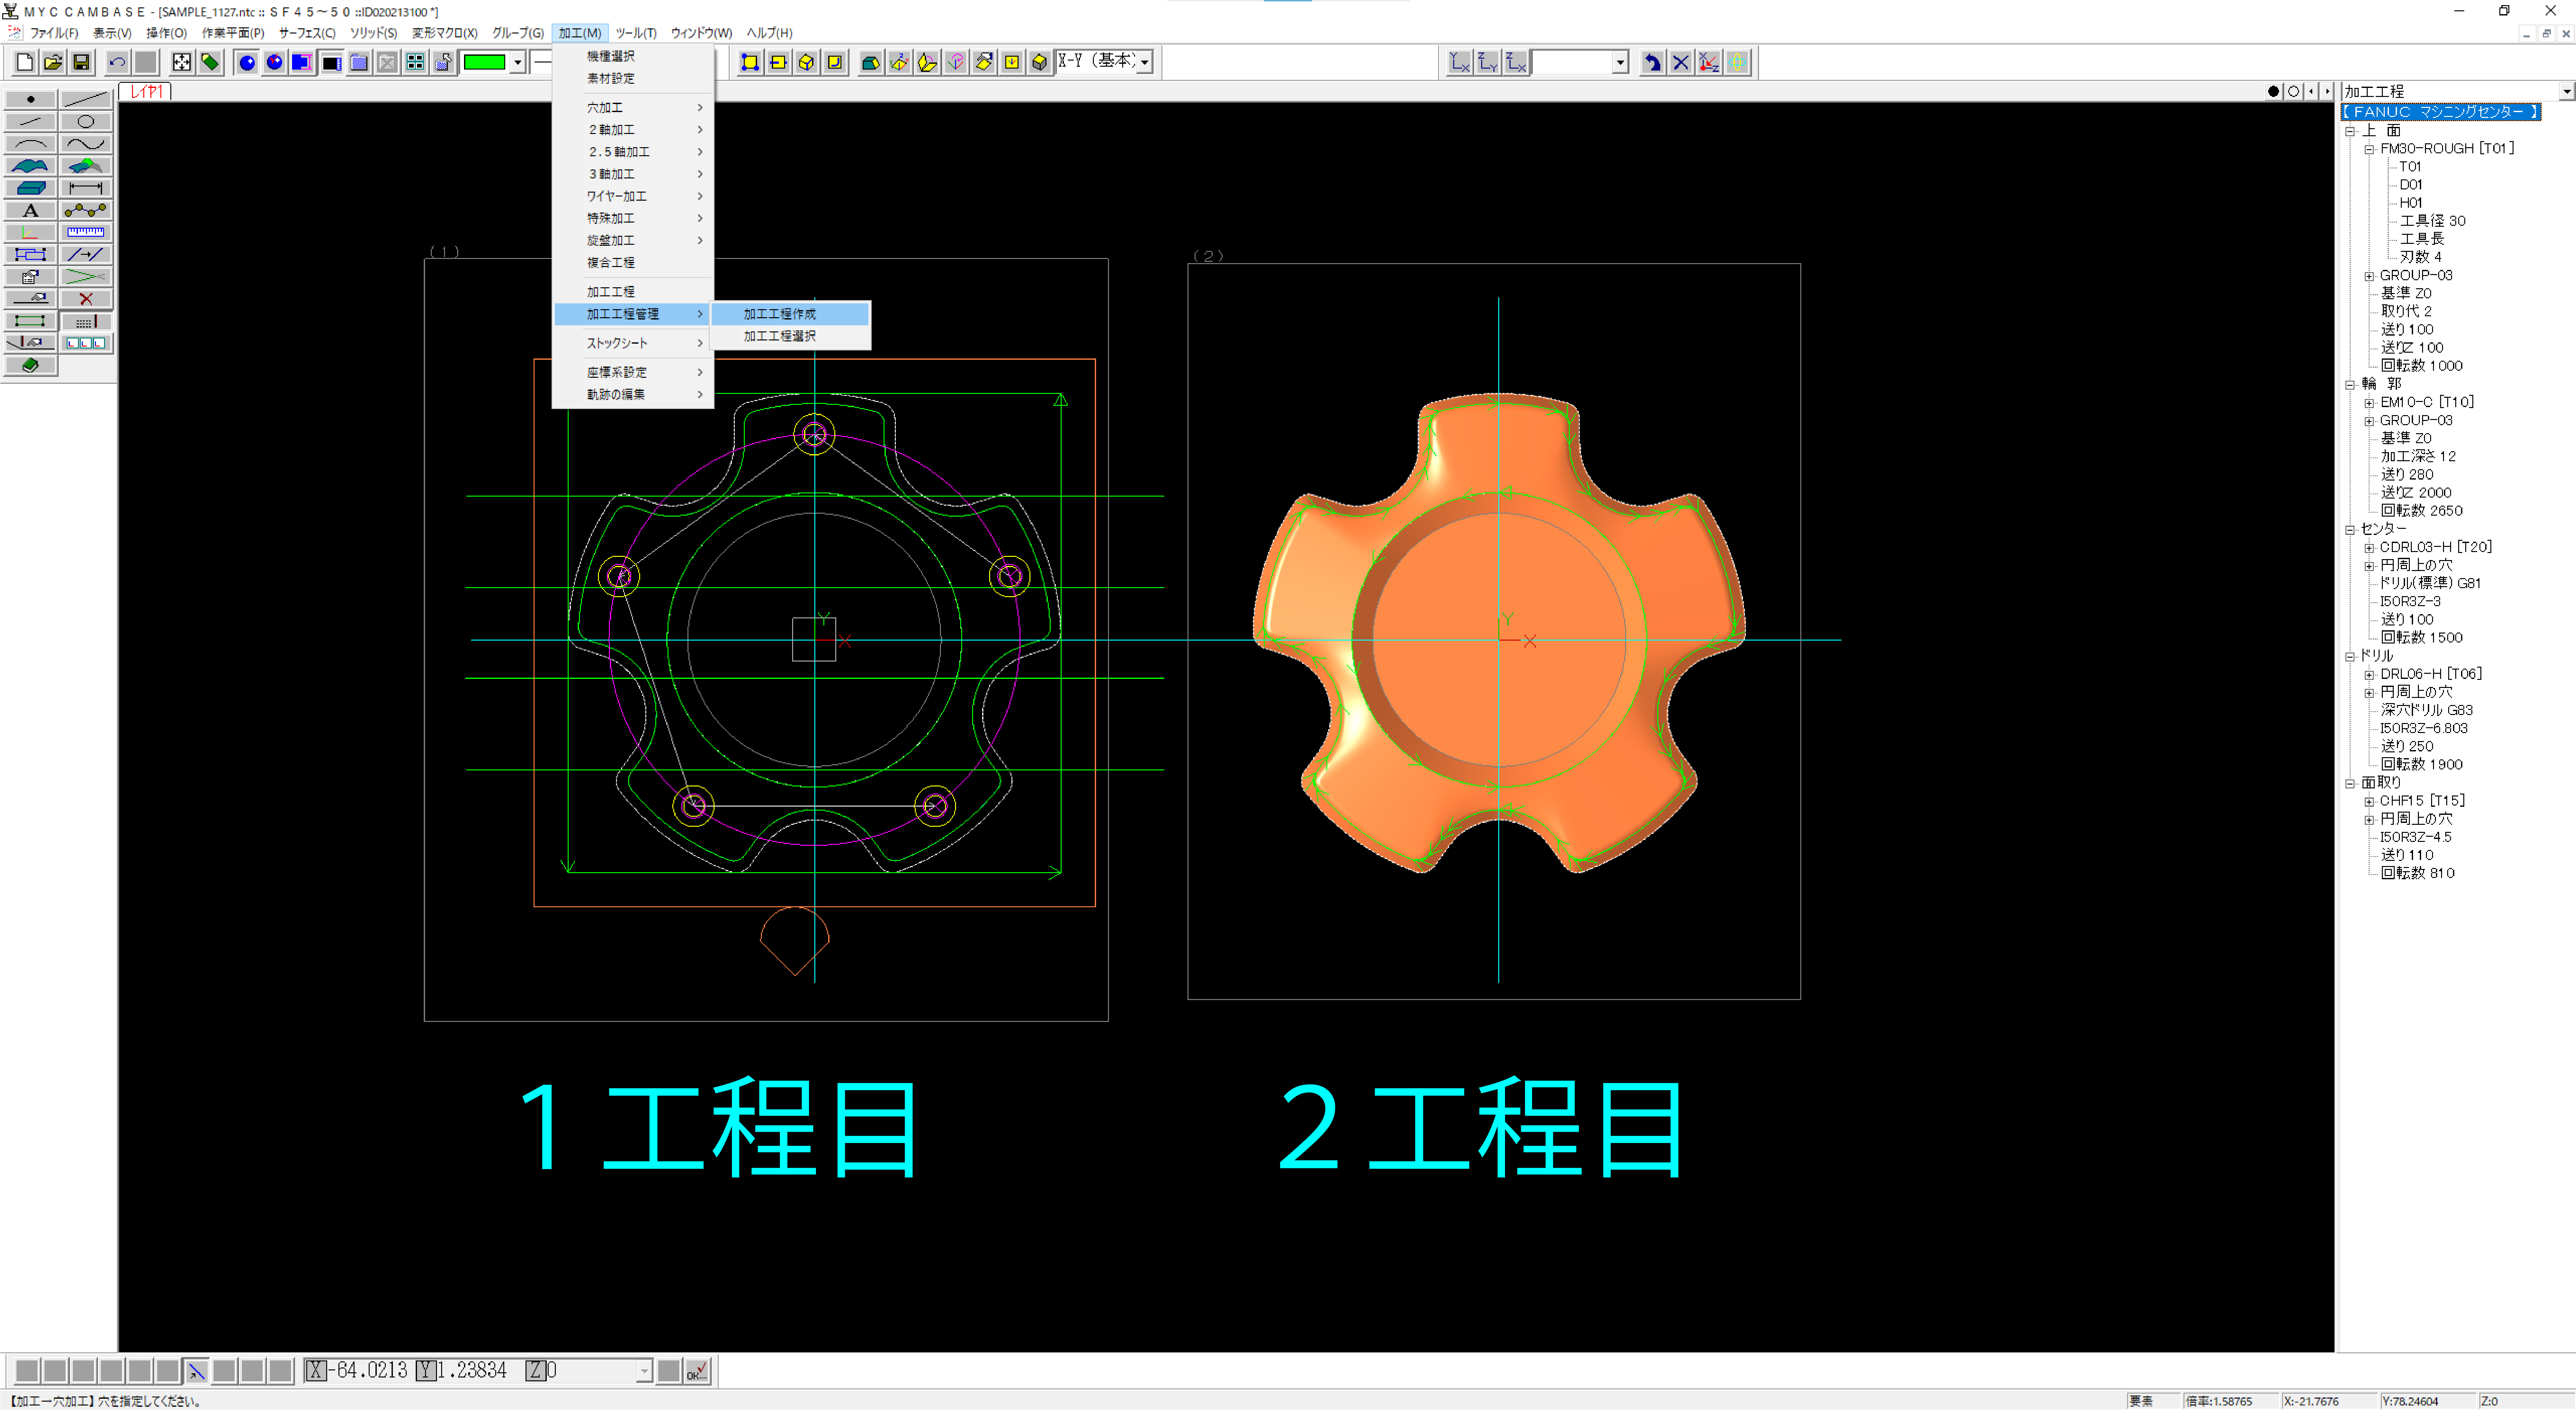This screenshot has width=2576, height=1410.
Task: Select 加工工程選択 submenu item
Action: 790,336
